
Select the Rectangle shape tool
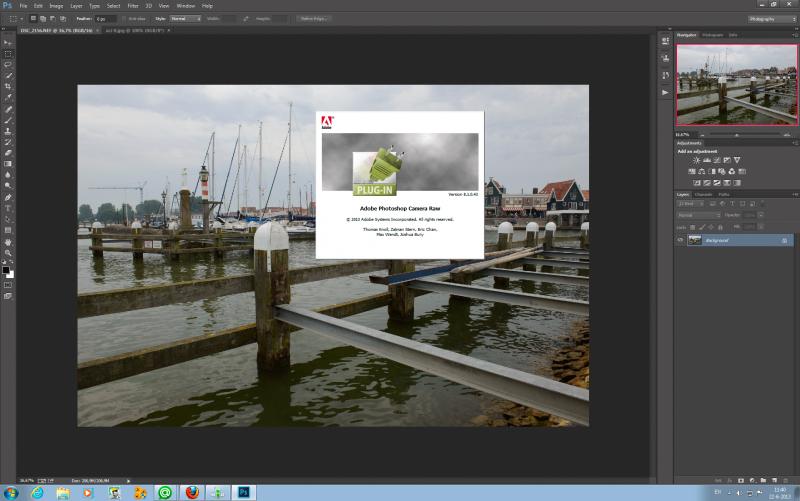point(8,230)
